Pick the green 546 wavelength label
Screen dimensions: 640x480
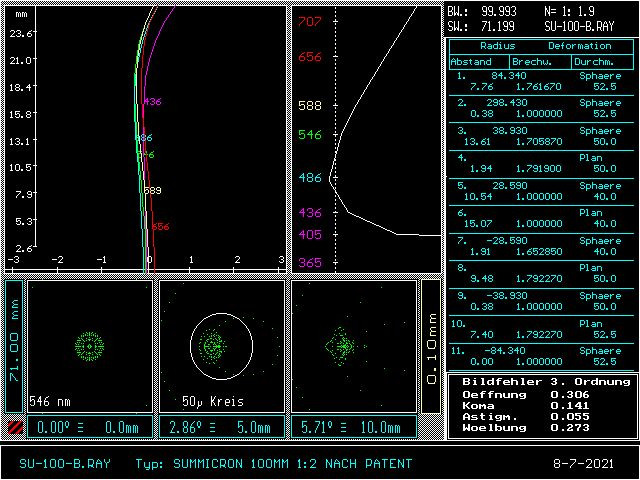[x=310, y=133]
